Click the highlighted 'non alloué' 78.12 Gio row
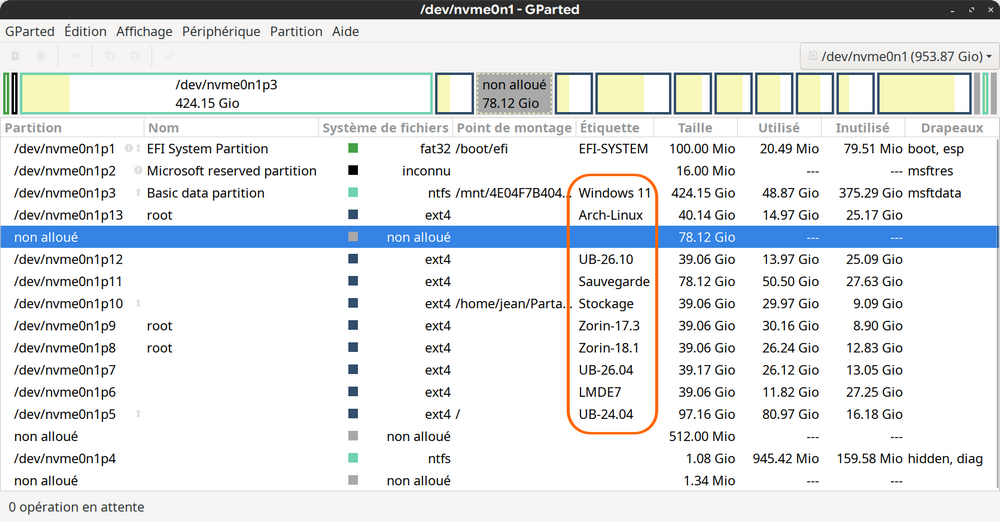Viewport: 1000px width, 522px height. (499, 237)
